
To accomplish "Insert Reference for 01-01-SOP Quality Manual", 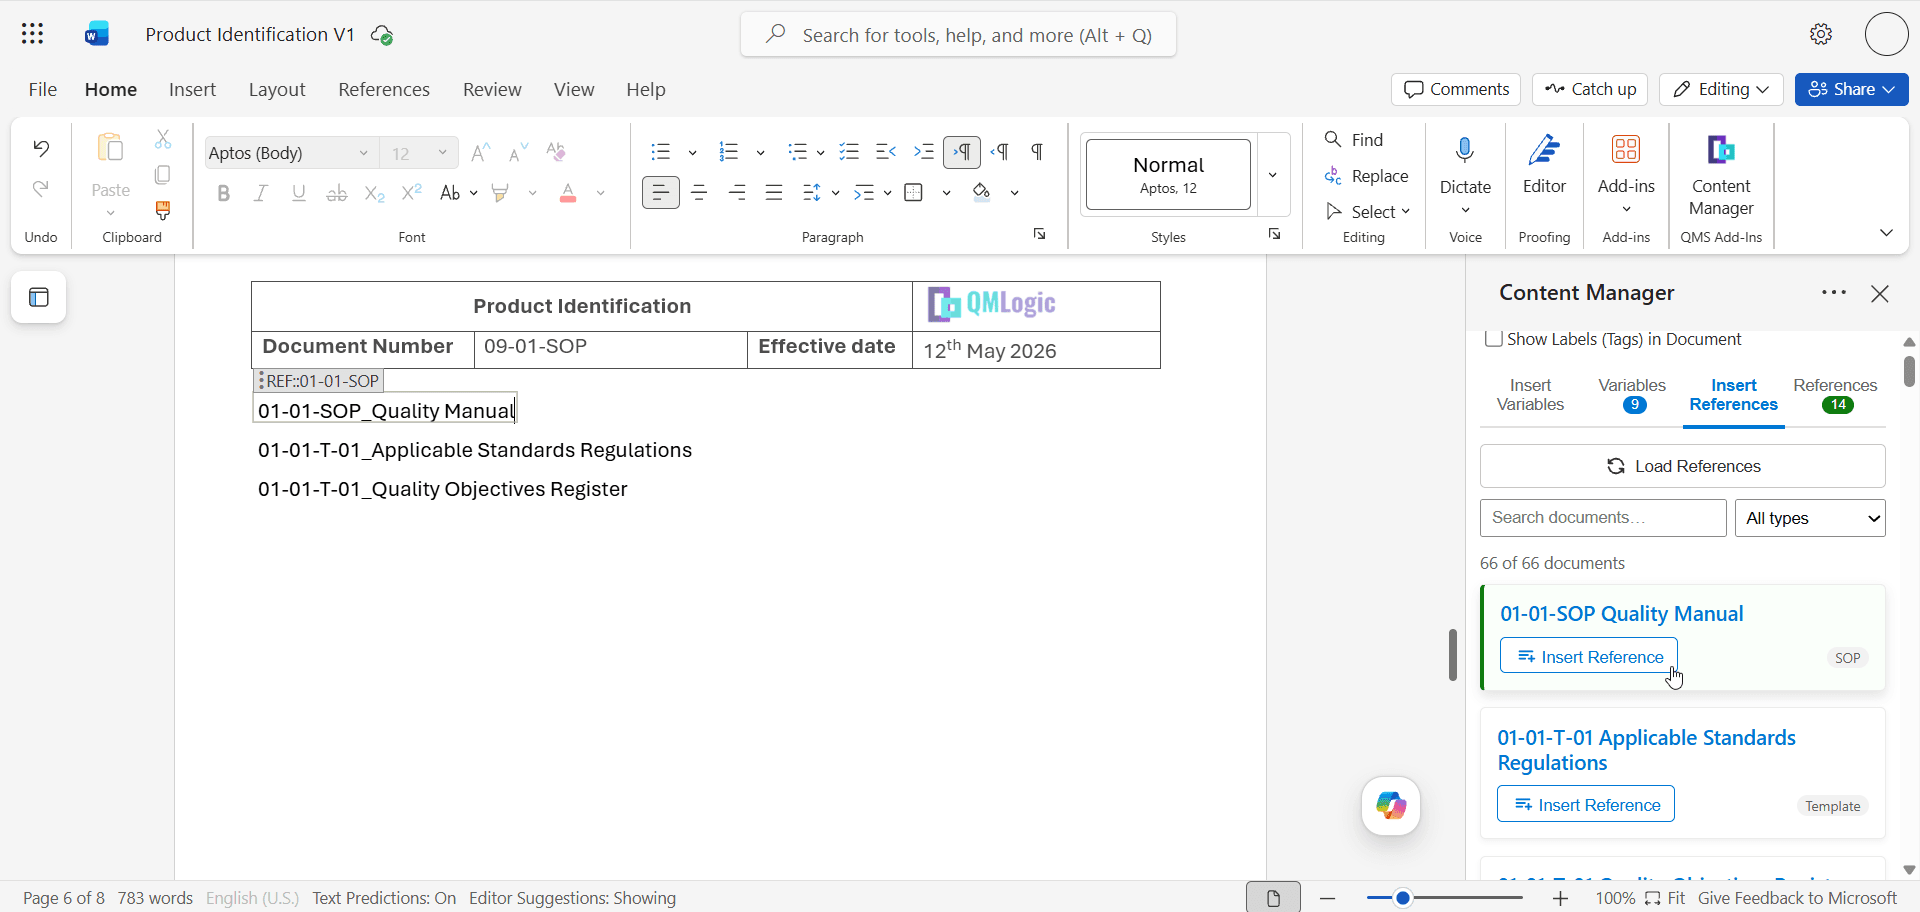I will click(x=1589, y=656).
